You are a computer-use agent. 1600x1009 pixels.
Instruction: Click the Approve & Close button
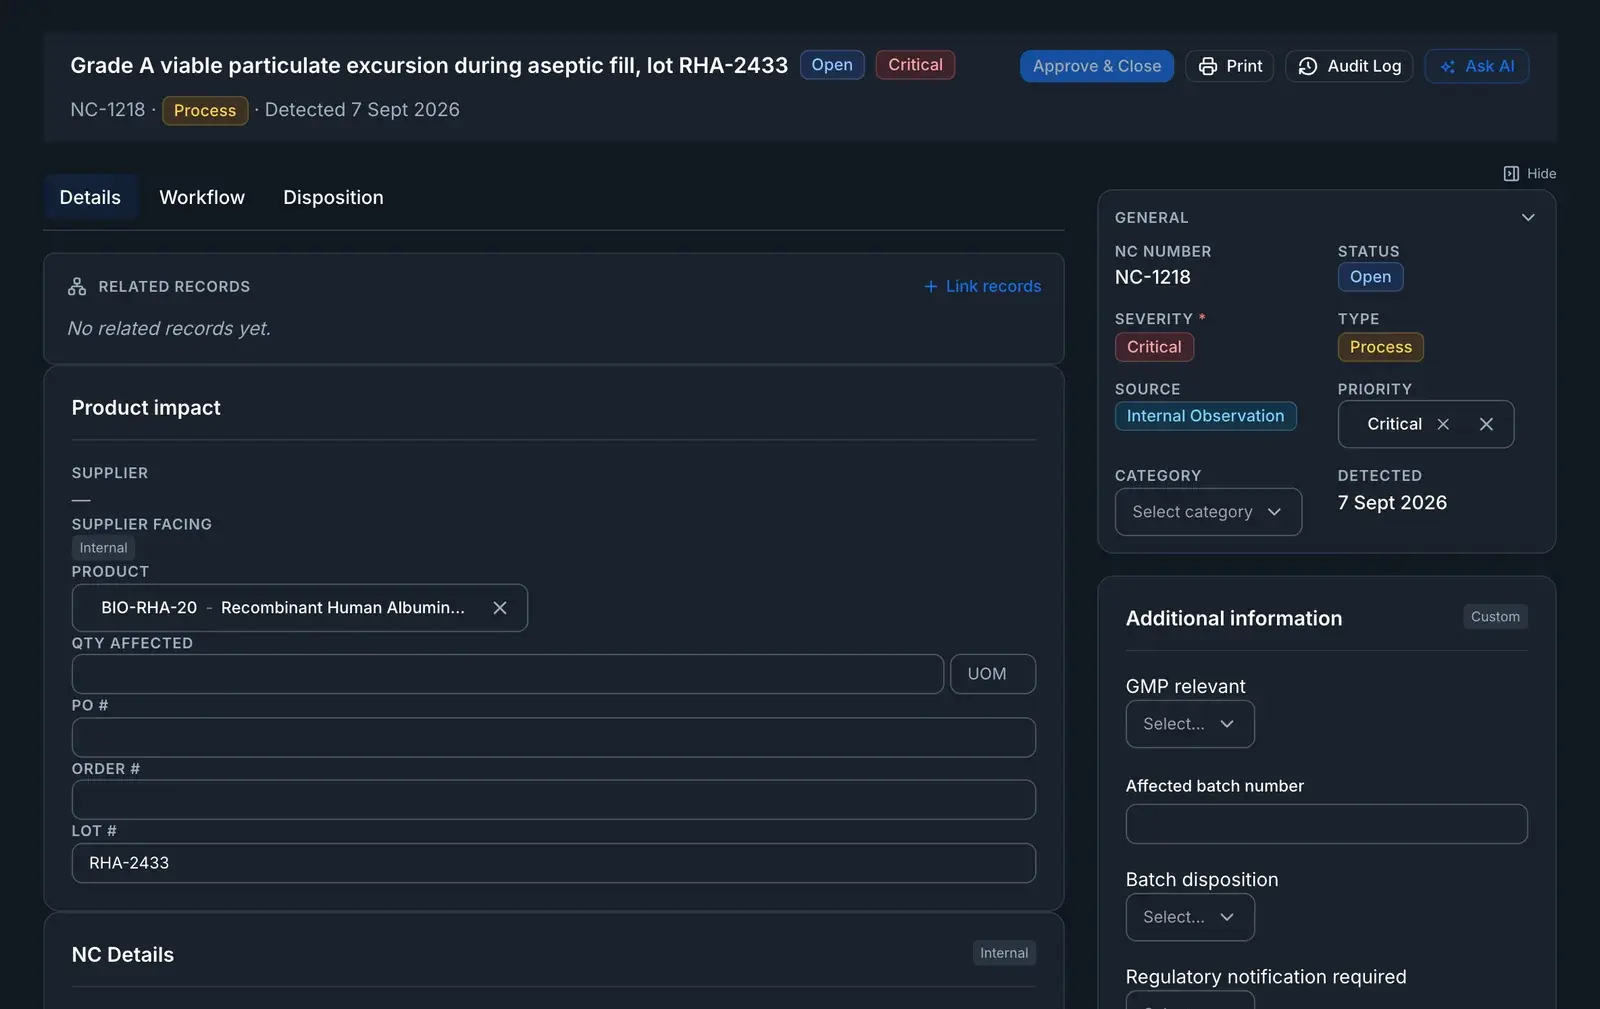pos(1097,66)
